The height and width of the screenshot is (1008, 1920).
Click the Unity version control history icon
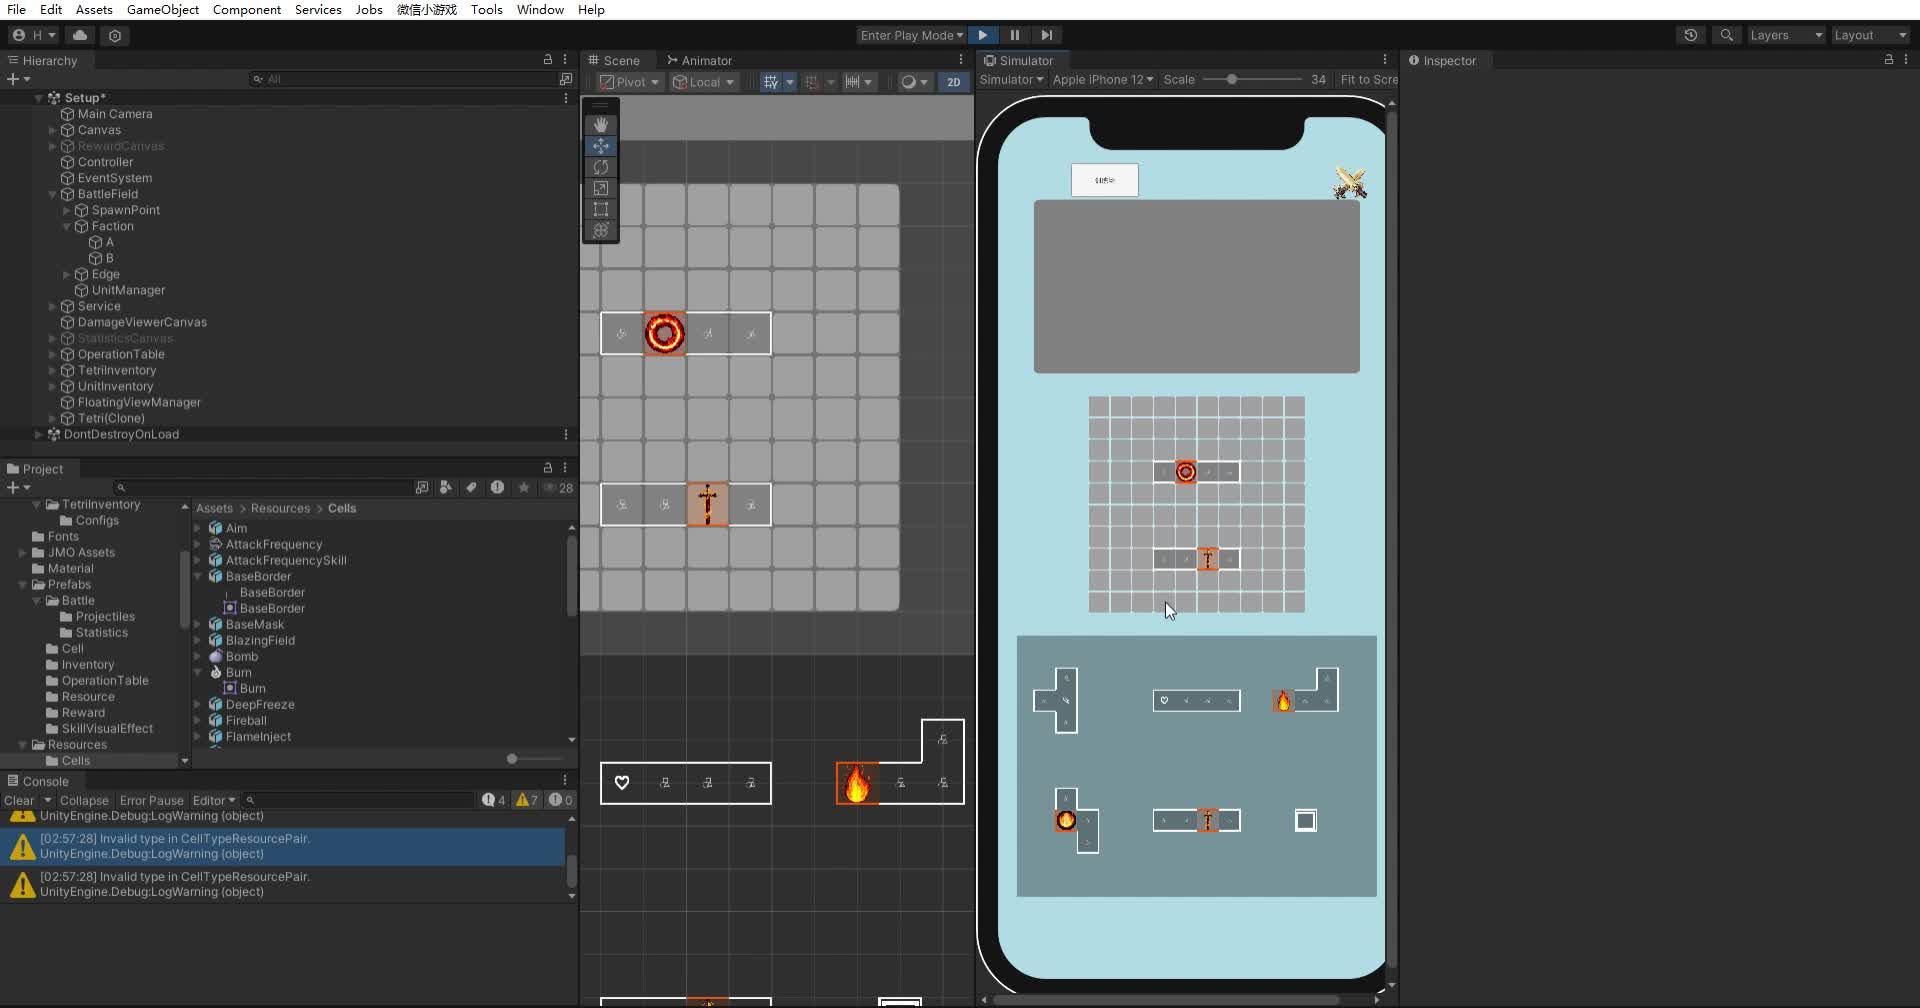[1692, 35]
